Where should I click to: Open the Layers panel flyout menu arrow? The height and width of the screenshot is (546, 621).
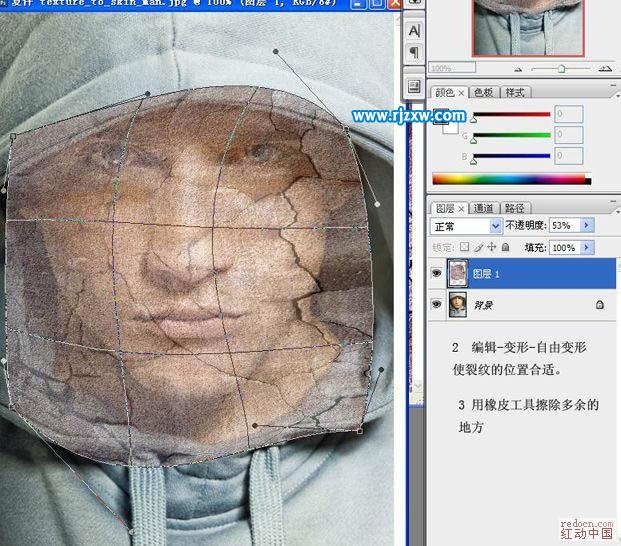617,211
